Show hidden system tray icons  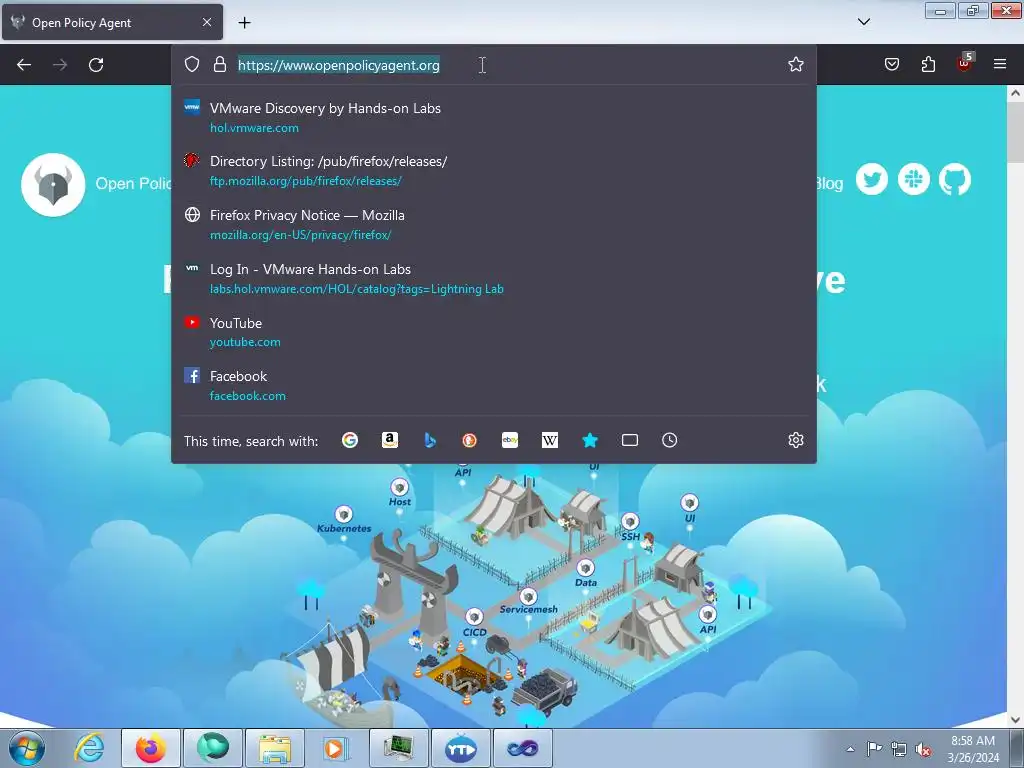850,749
